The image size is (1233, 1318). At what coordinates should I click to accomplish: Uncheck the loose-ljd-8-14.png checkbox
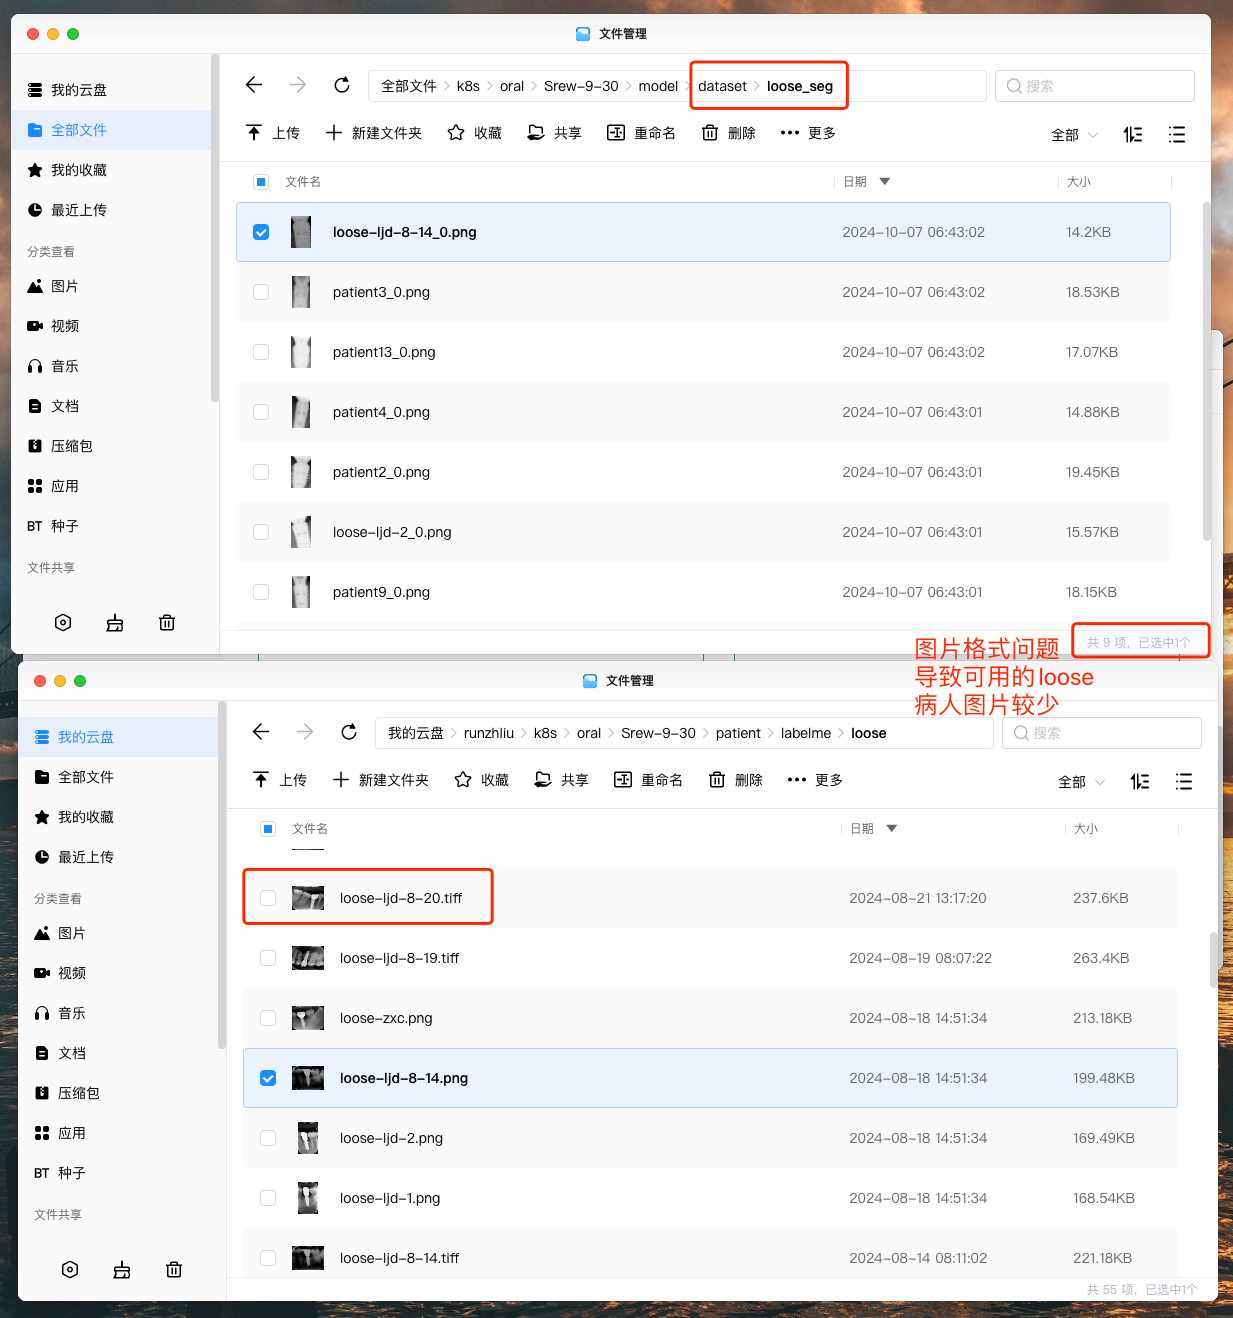(268, 1078)
